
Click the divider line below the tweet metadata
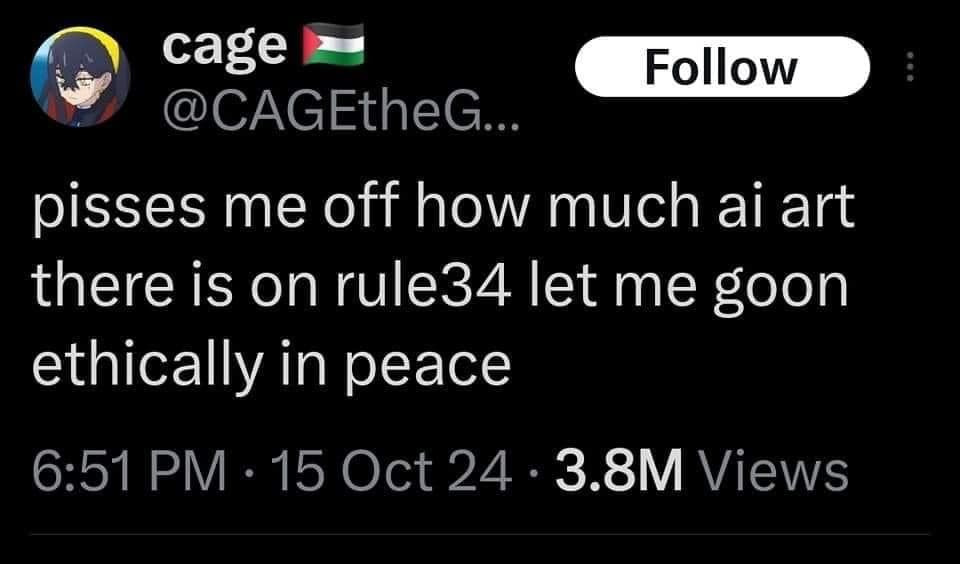pyautogui.click(x=480, y=533)
